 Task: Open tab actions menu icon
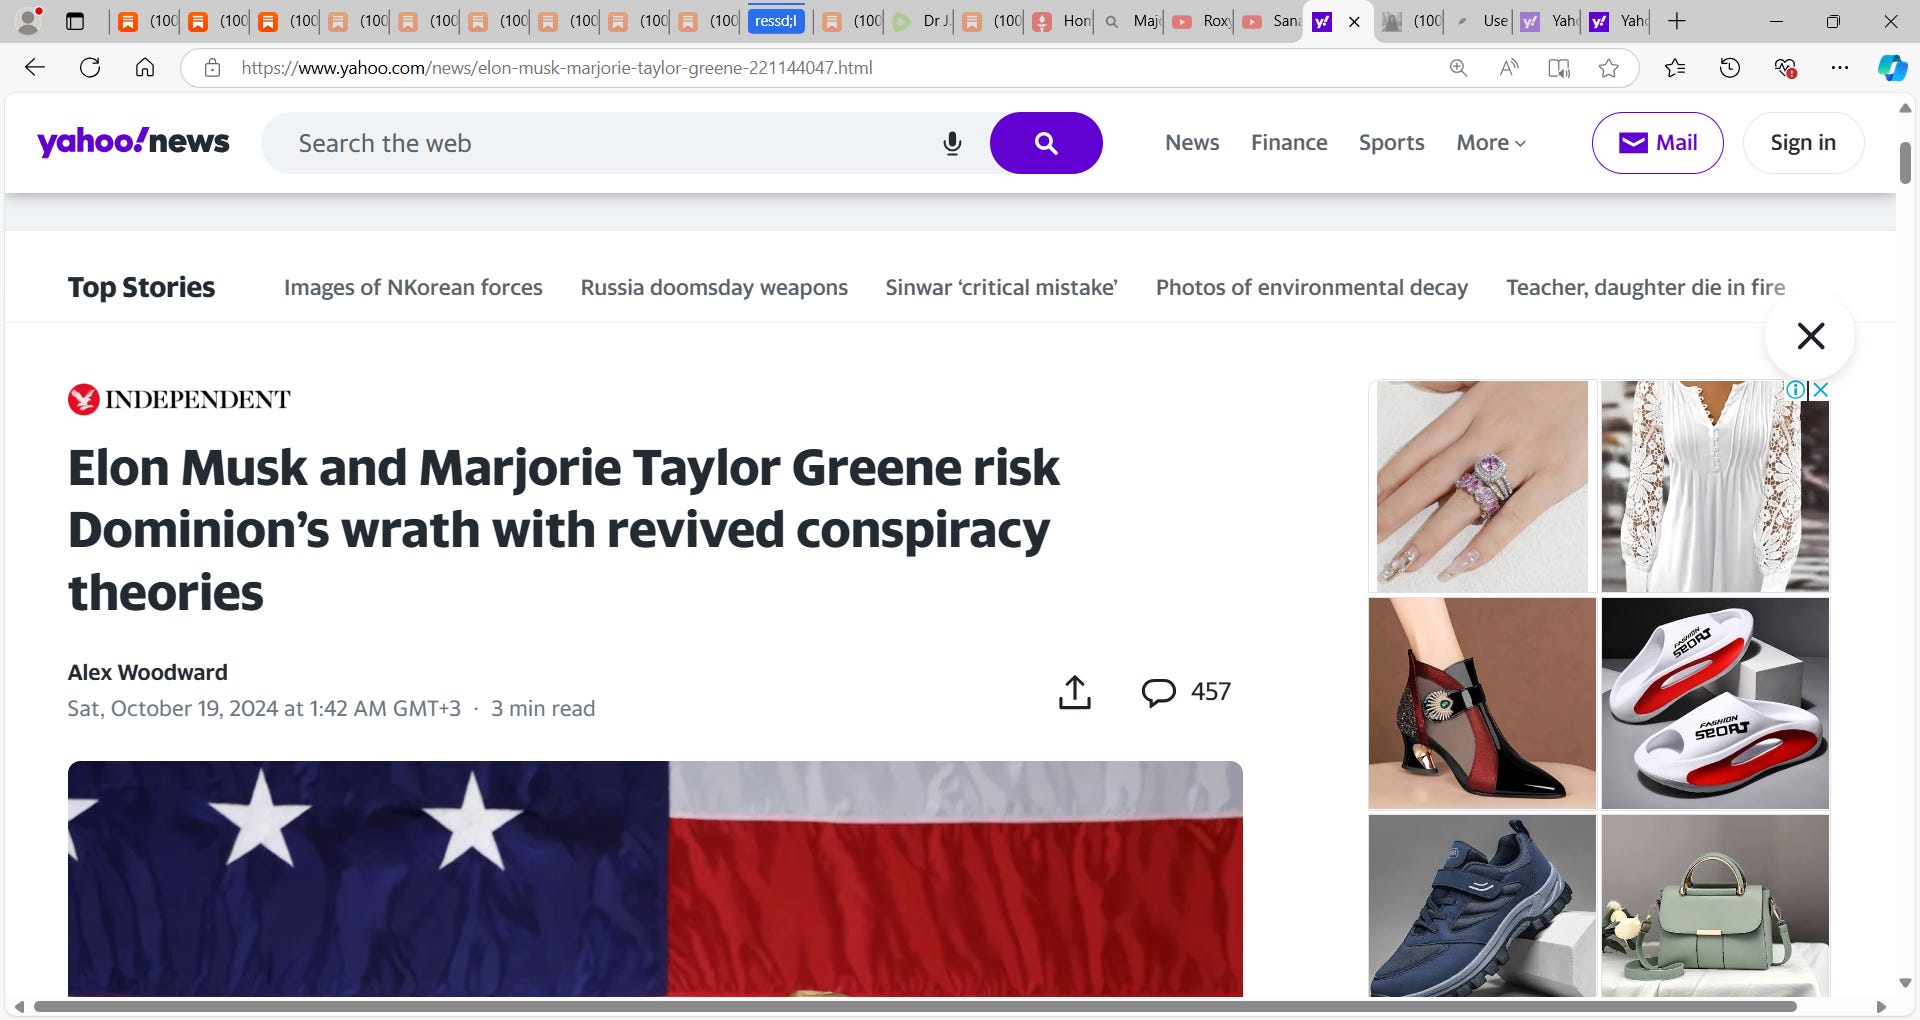75,21
